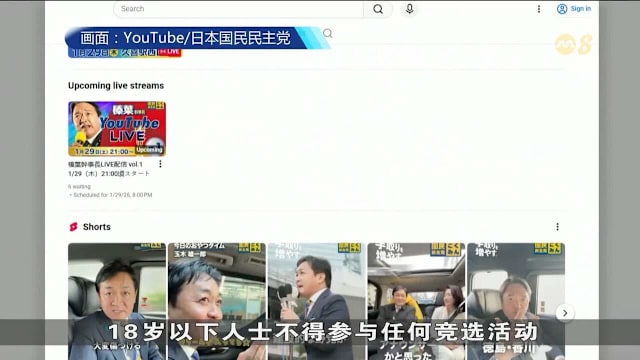Click the Shorts section heading
This screenshot has height=360, width=640.
click(x=97, y=227)
